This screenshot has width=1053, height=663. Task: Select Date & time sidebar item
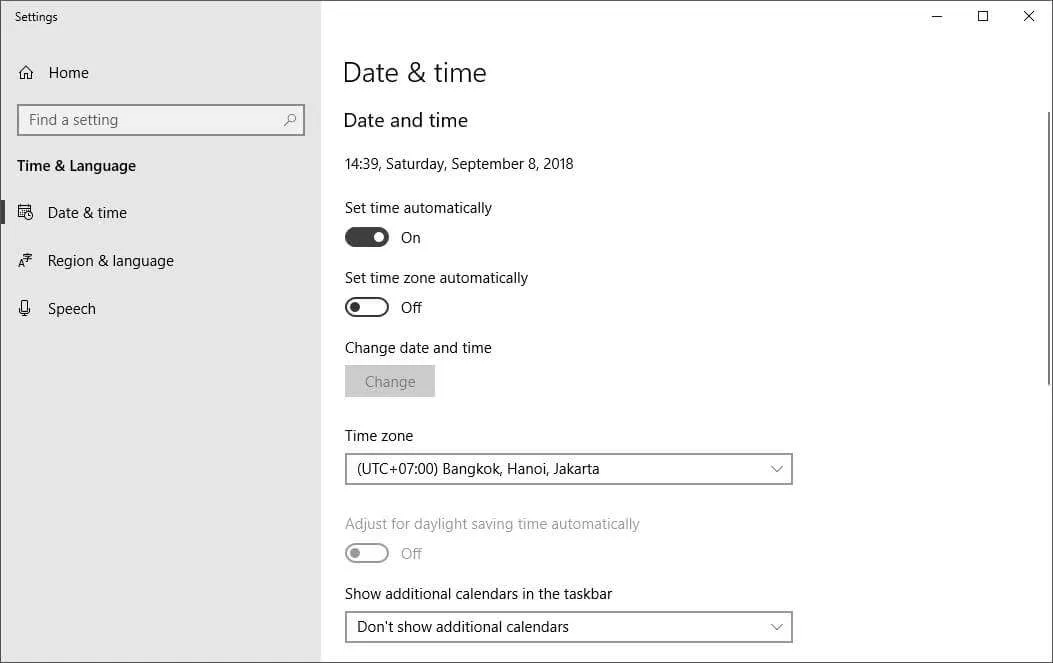click(87, 213)
